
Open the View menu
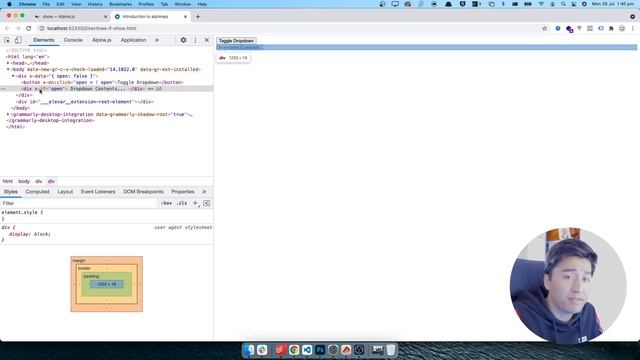[76, 4]
